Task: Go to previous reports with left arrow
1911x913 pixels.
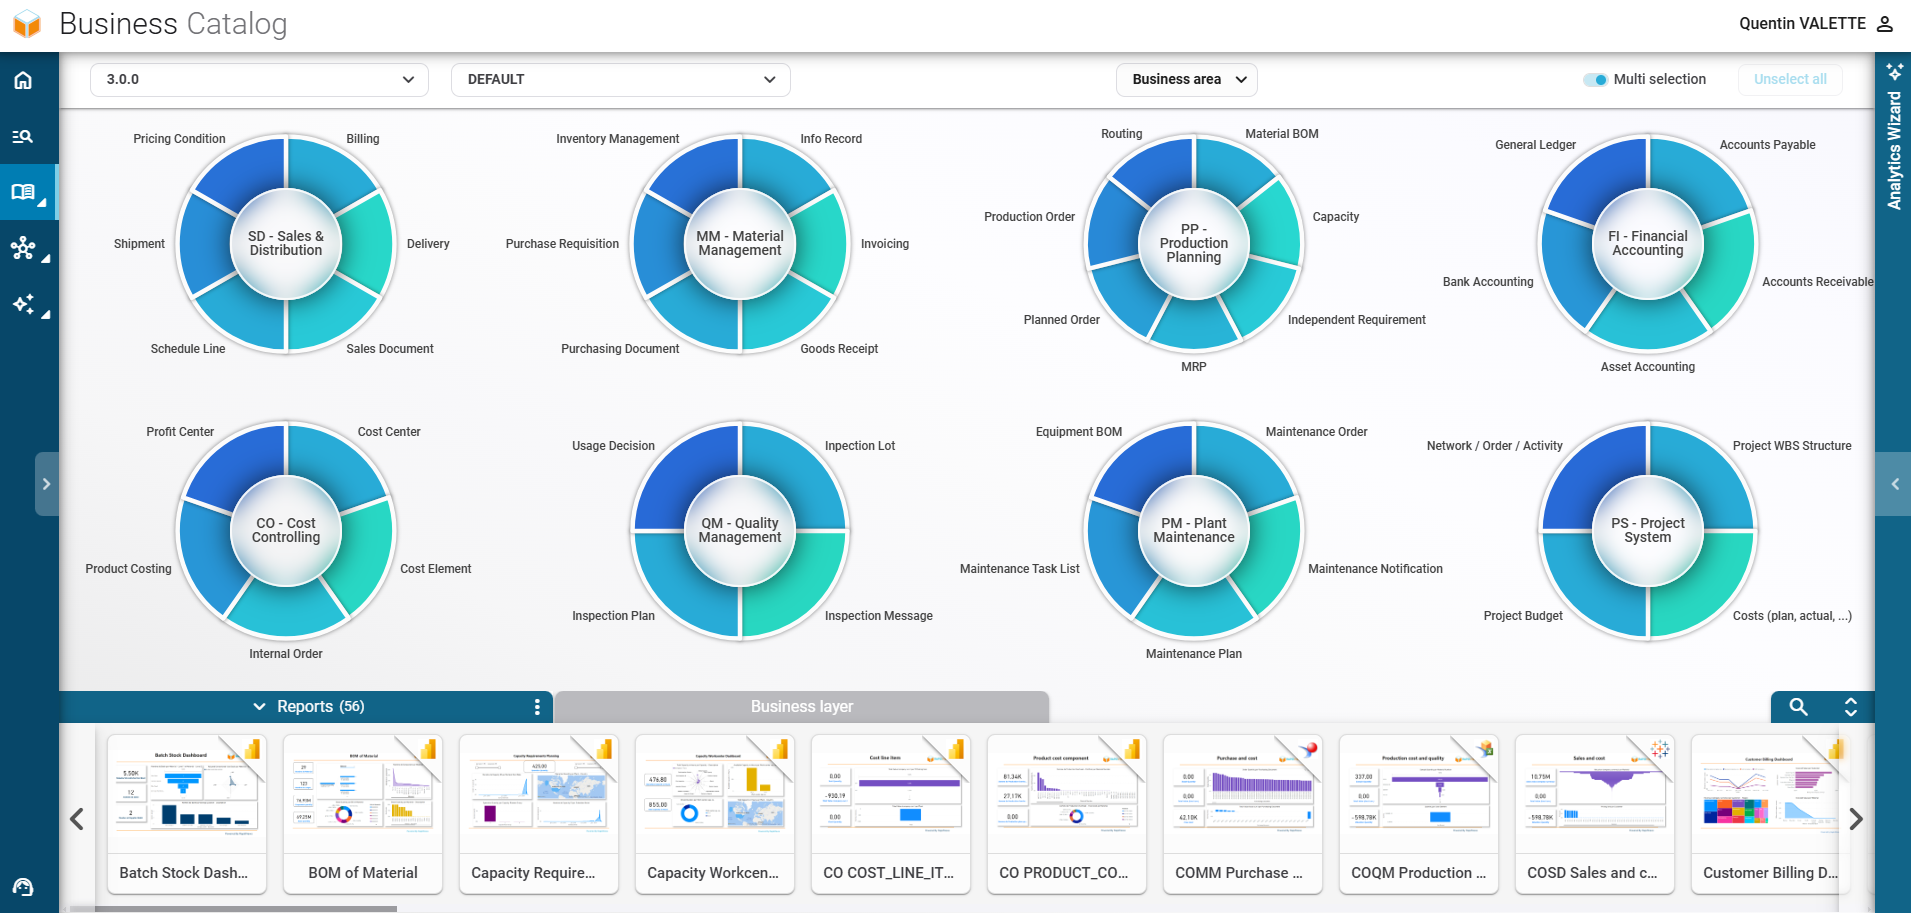Action: (x=77, y=819)
